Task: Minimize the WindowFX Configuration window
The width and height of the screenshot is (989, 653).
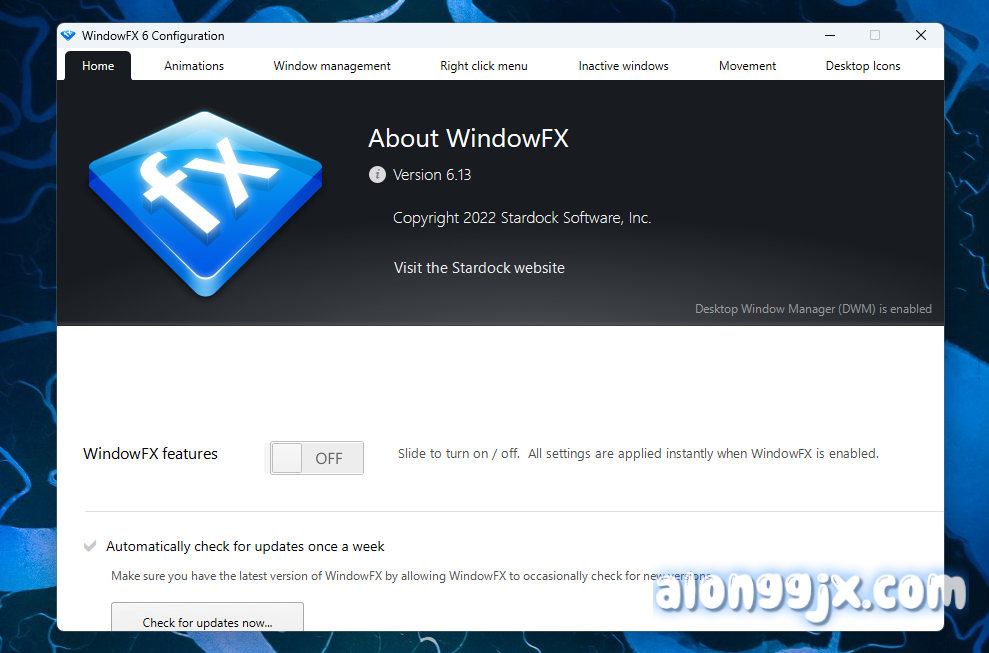Action: click(829, 35)
